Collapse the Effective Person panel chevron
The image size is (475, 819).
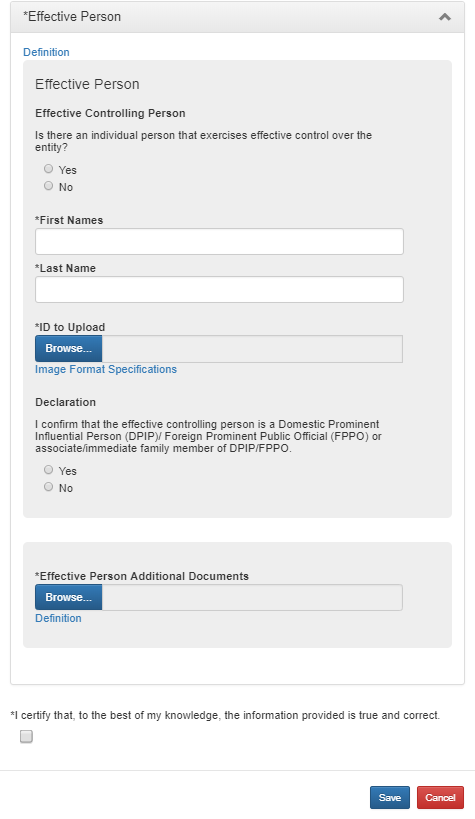445,17
